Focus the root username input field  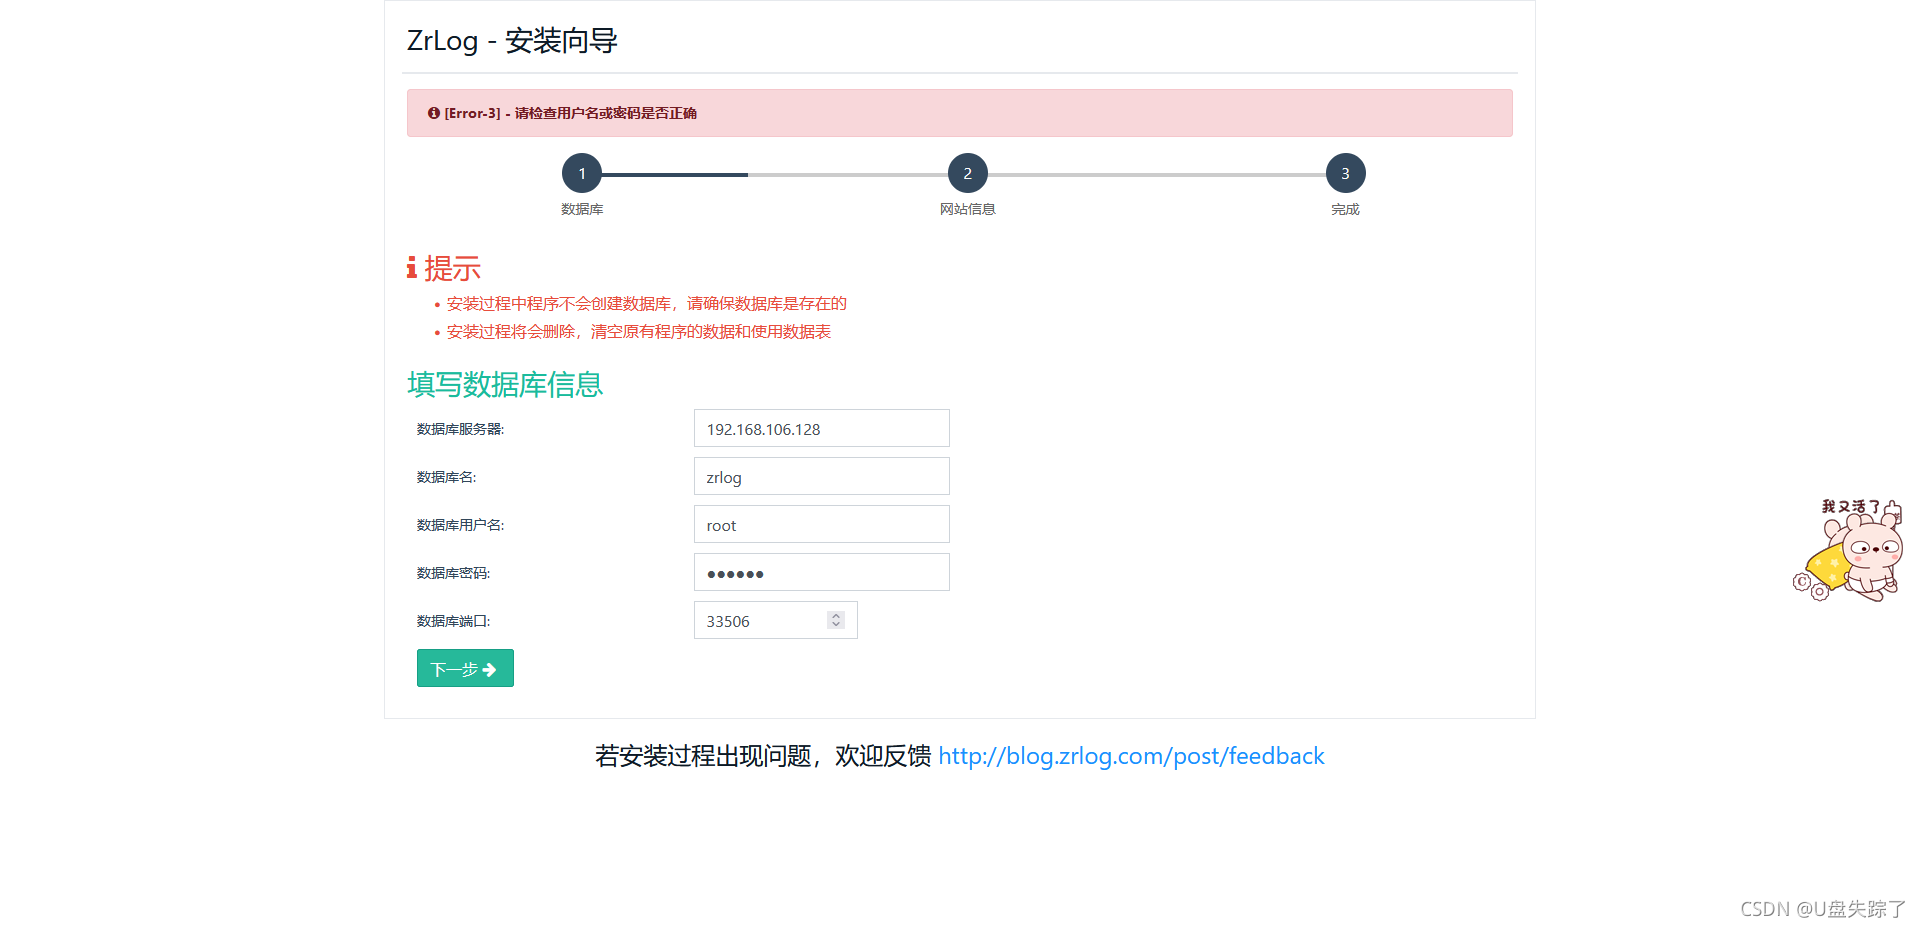[x=821, y=524]
